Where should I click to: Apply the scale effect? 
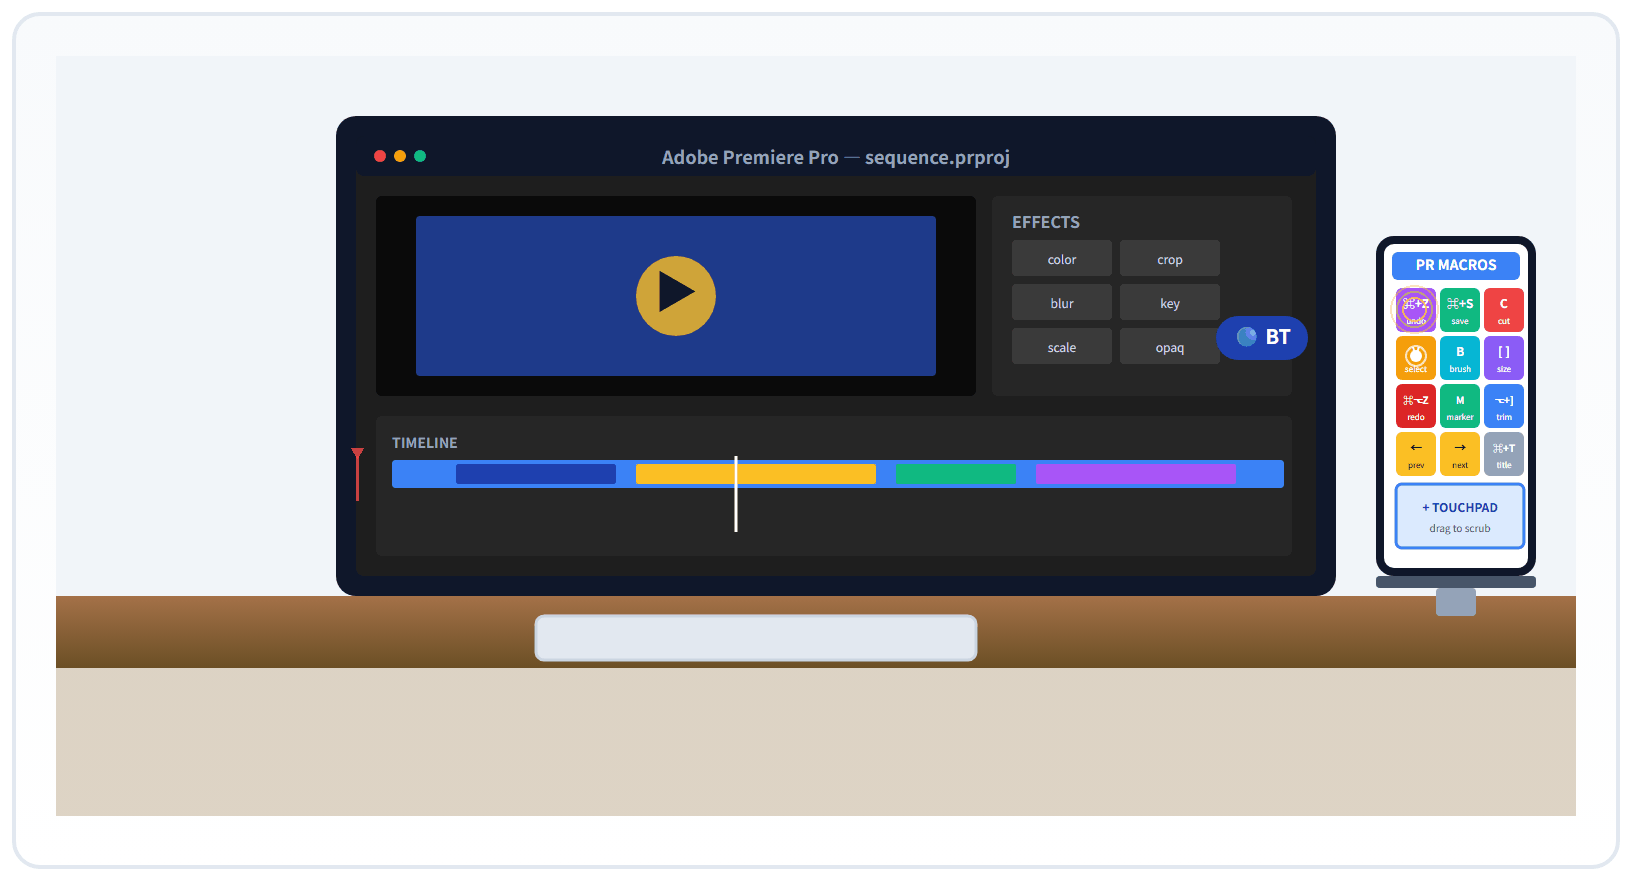coord(1062,346)
